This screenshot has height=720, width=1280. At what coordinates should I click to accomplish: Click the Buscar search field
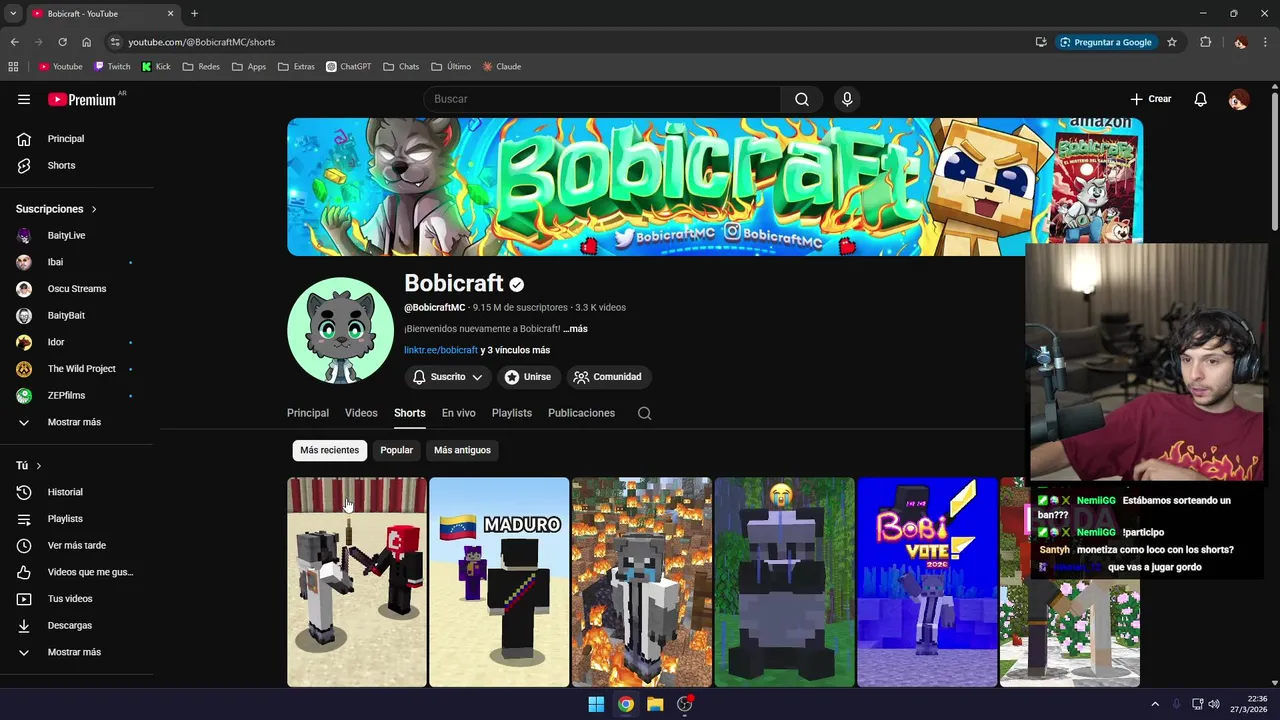tap(602, 99)
